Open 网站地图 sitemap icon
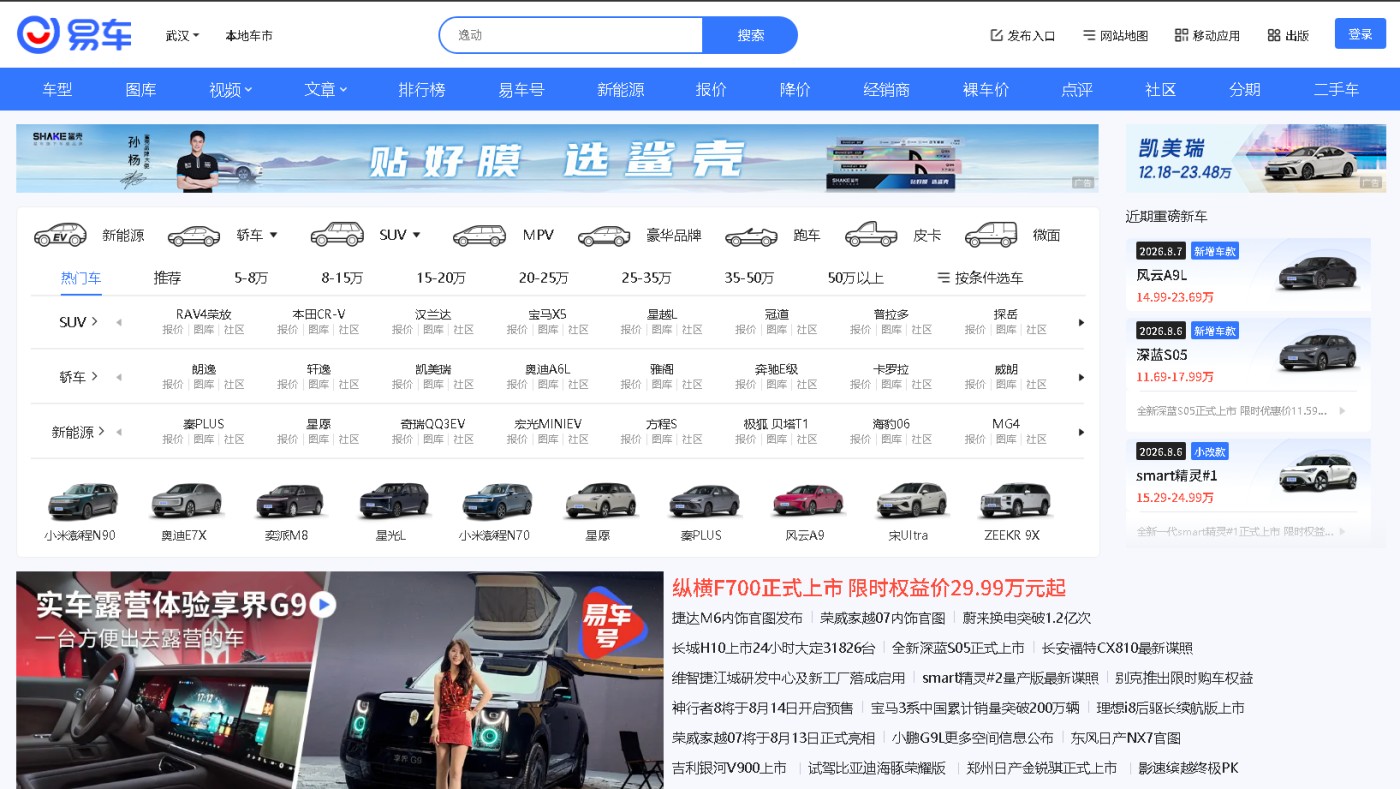The height and width of the screenshot is (789, 1400). pyautogui.click(x=1089, y=35)
